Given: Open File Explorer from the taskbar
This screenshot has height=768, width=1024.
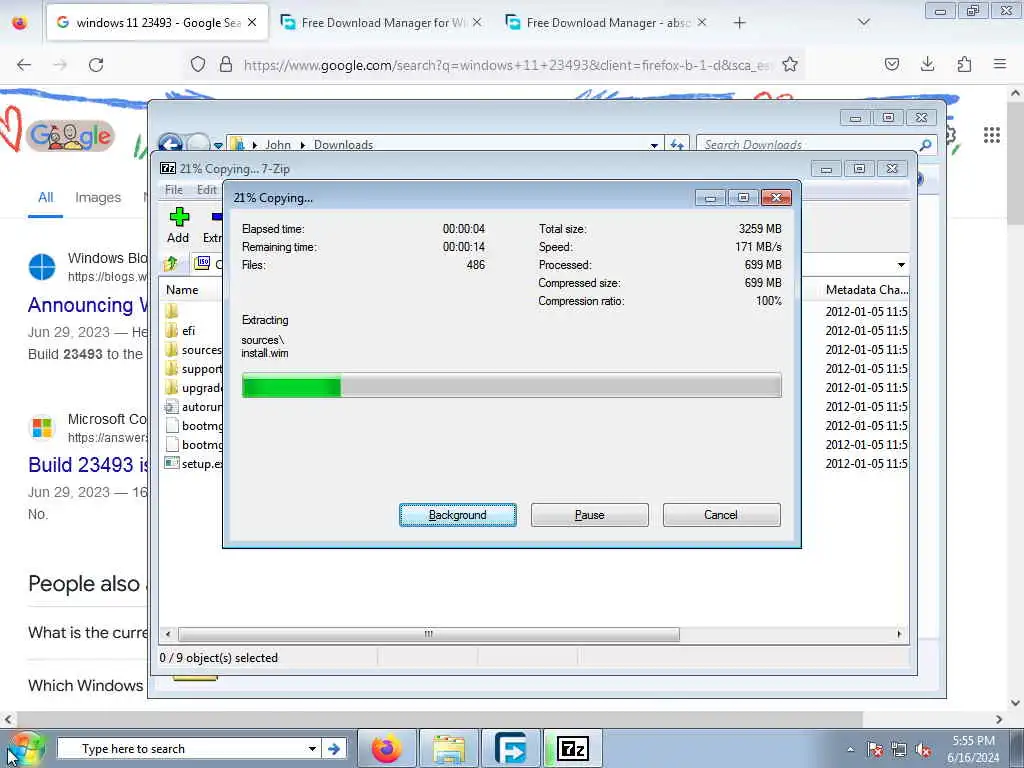Looking at the screenshot, I should tap(449, 748).
